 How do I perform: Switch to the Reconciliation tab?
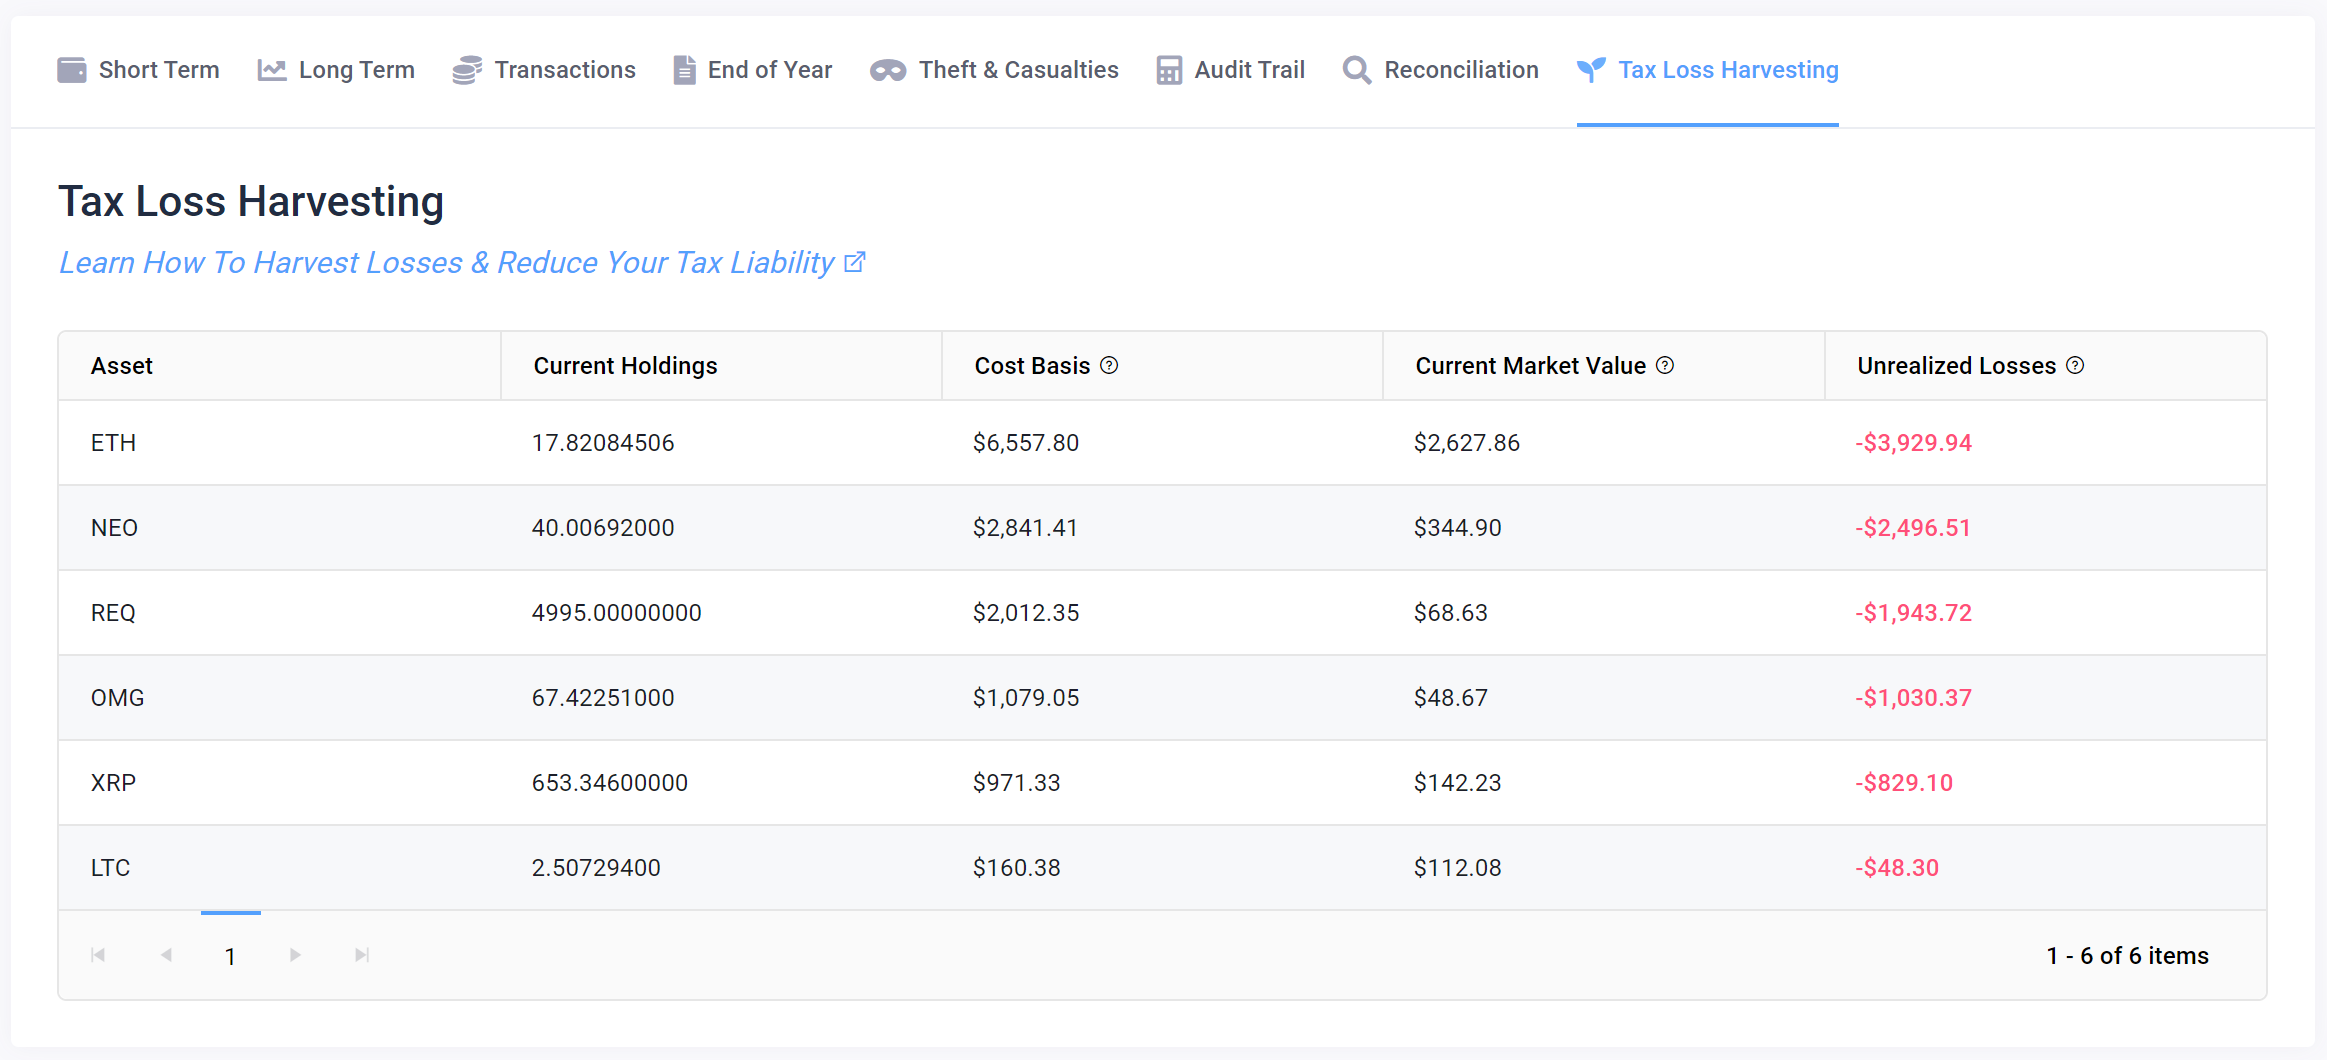[x=1440, y=70]
